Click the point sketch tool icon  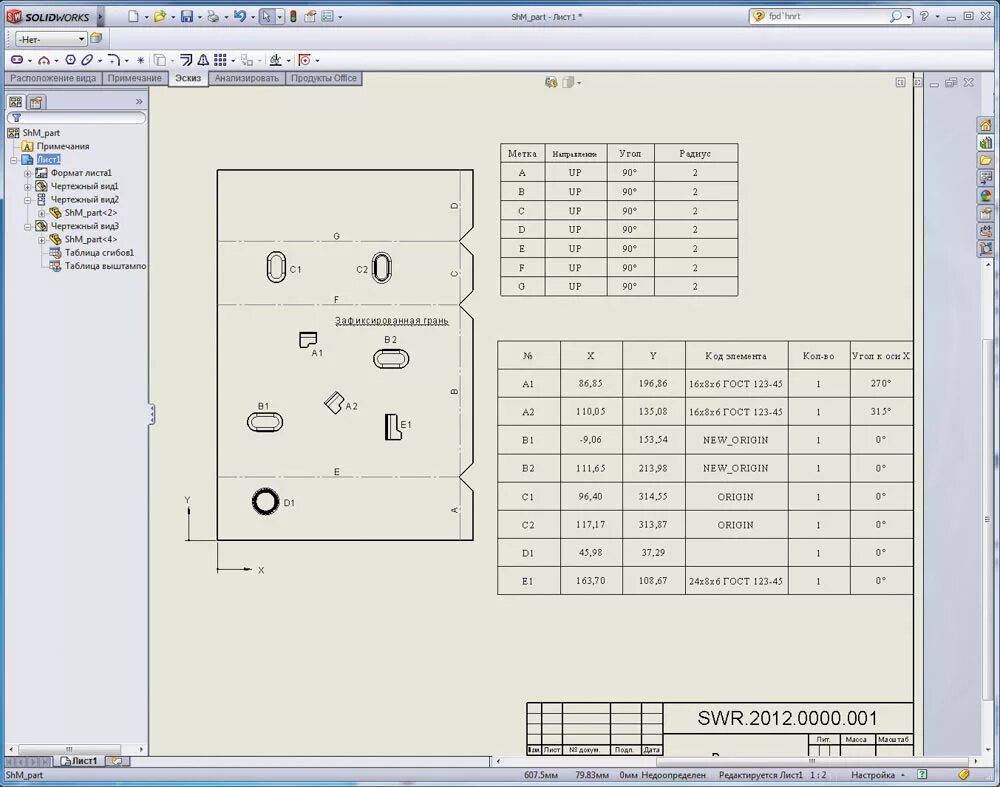(x=139, y=60)
